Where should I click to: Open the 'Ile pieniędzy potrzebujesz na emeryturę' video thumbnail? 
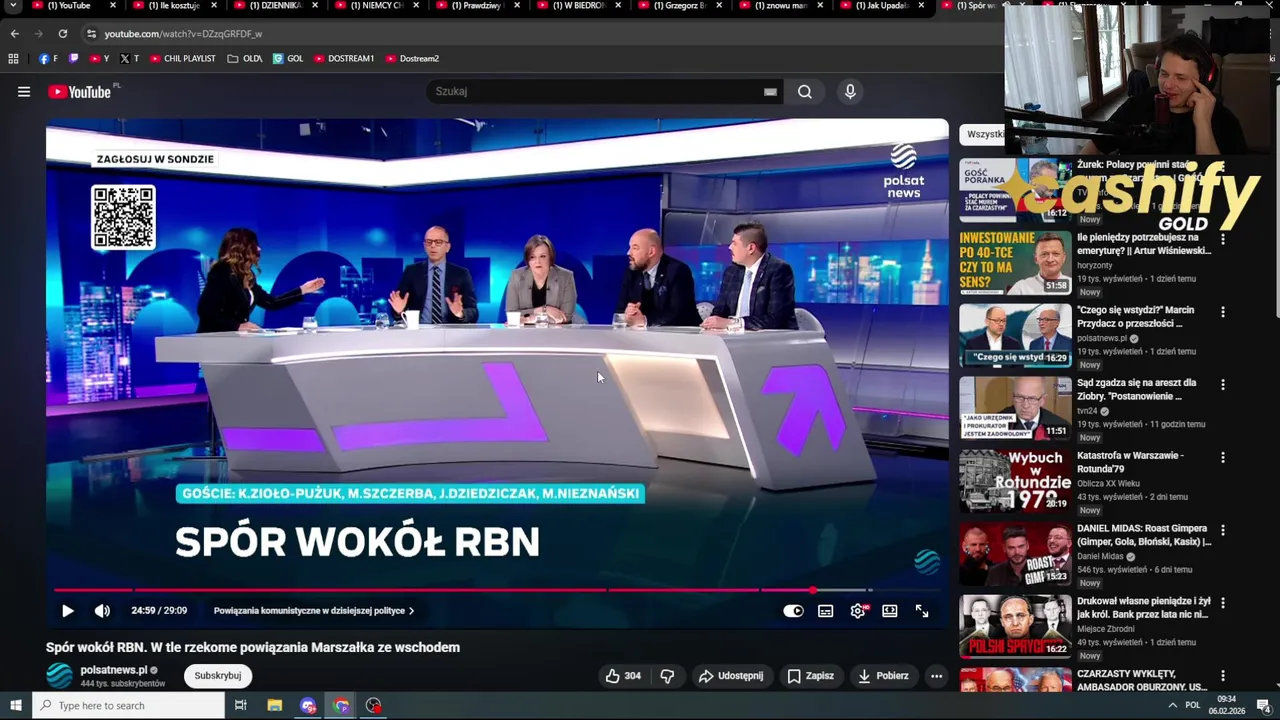click(1015, 263)
